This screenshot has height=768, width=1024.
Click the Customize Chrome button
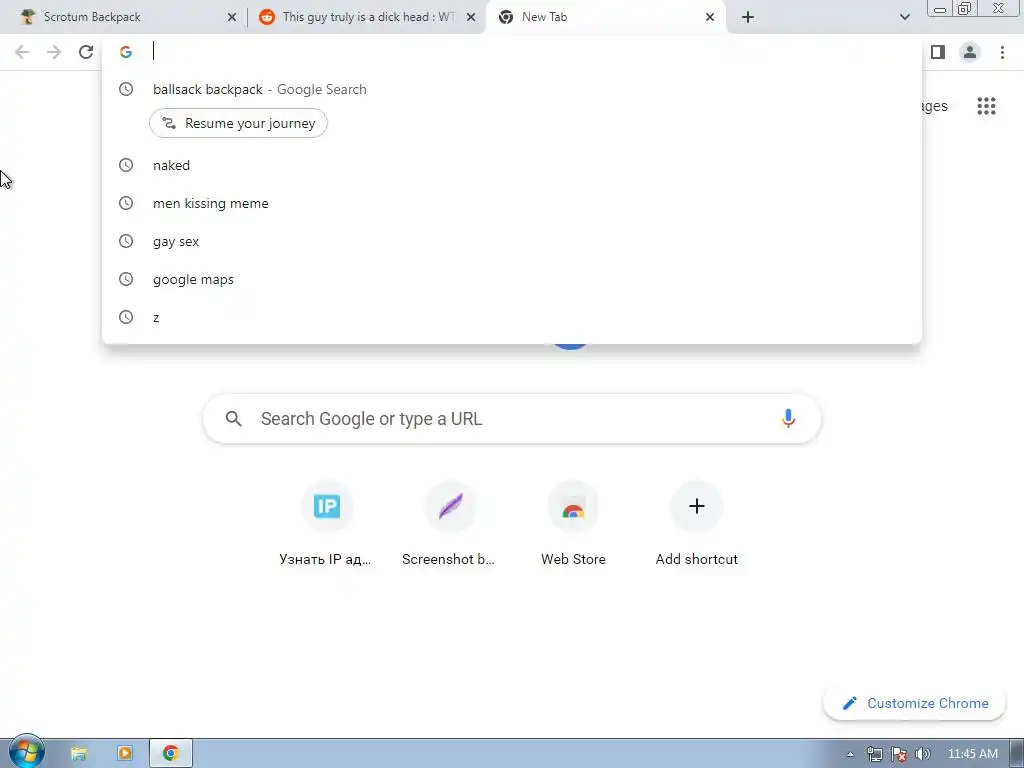coord(914,703)
